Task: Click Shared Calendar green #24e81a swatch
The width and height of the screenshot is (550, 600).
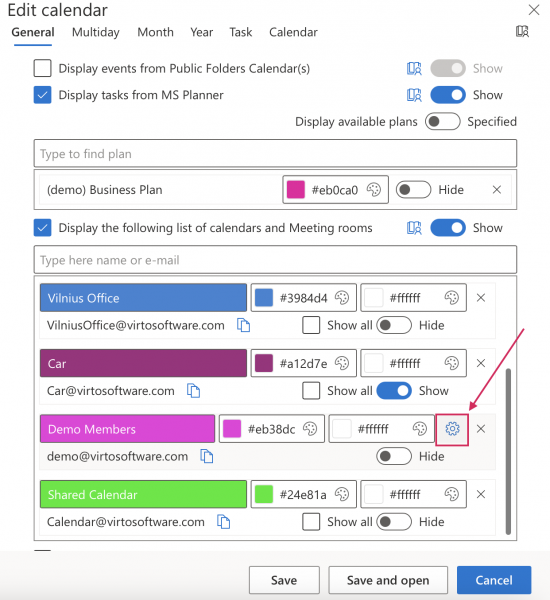Action: tap(264, 494)
